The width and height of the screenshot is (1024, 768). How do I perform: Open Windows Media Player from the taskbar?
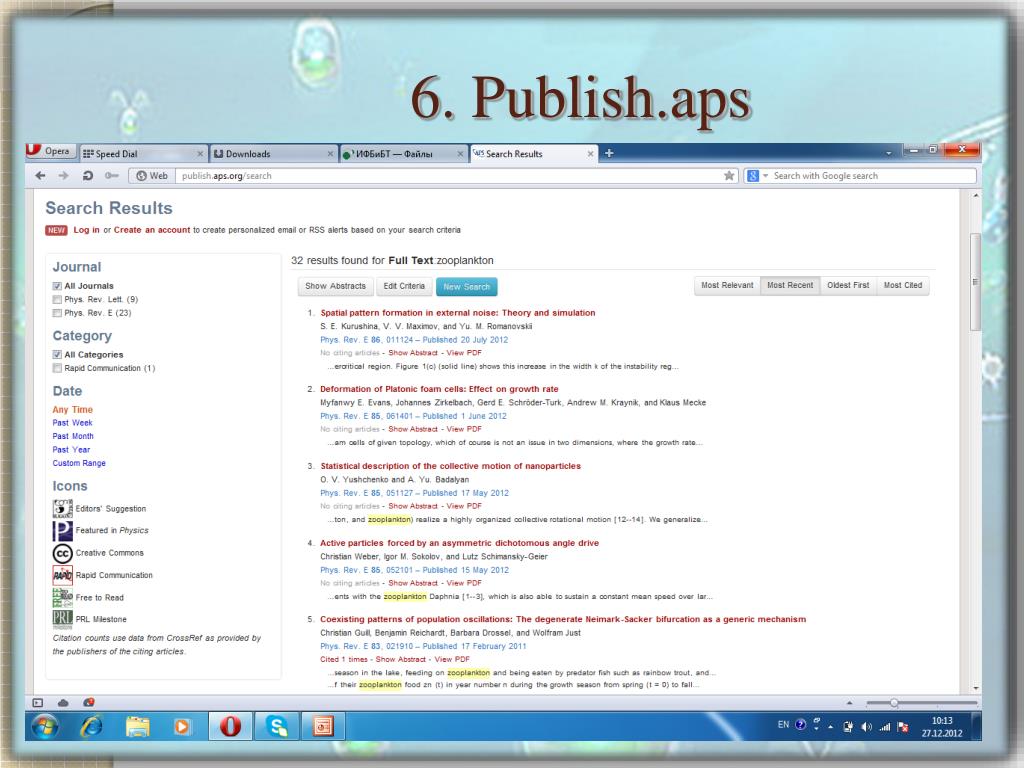pos(182,726)
